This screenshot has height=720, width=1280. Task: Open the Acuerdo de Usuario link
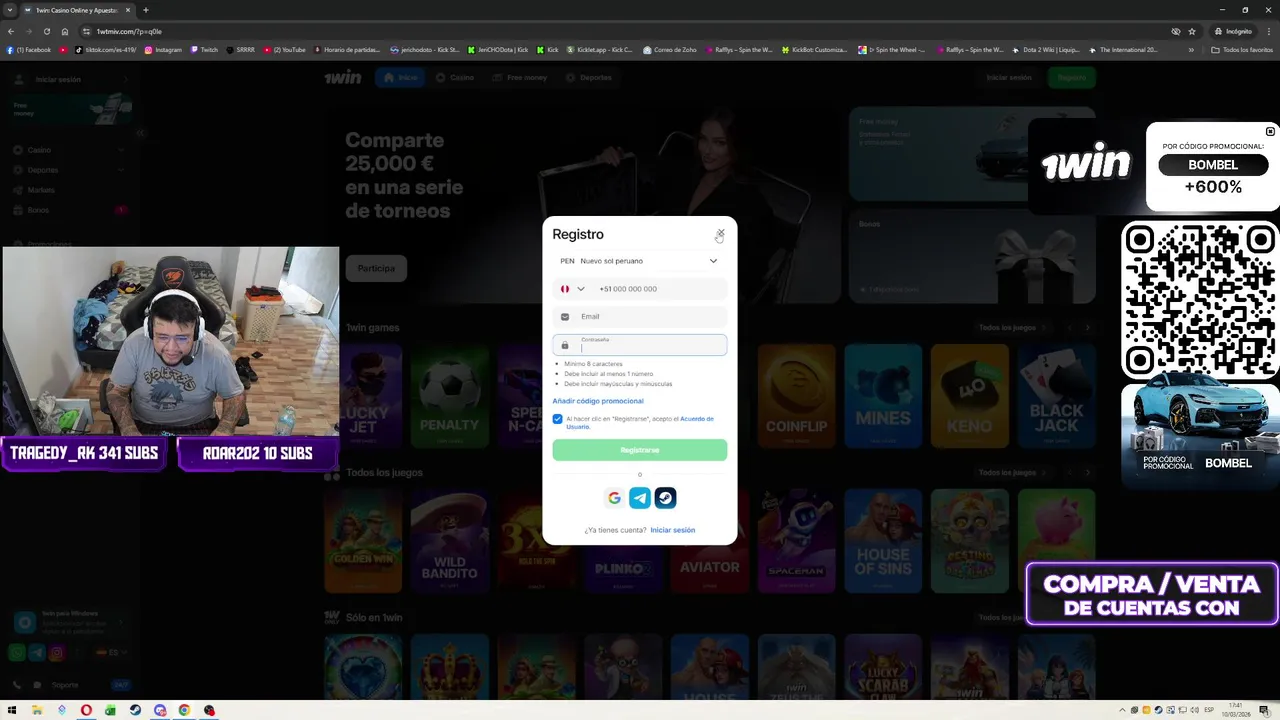point(696,419)
